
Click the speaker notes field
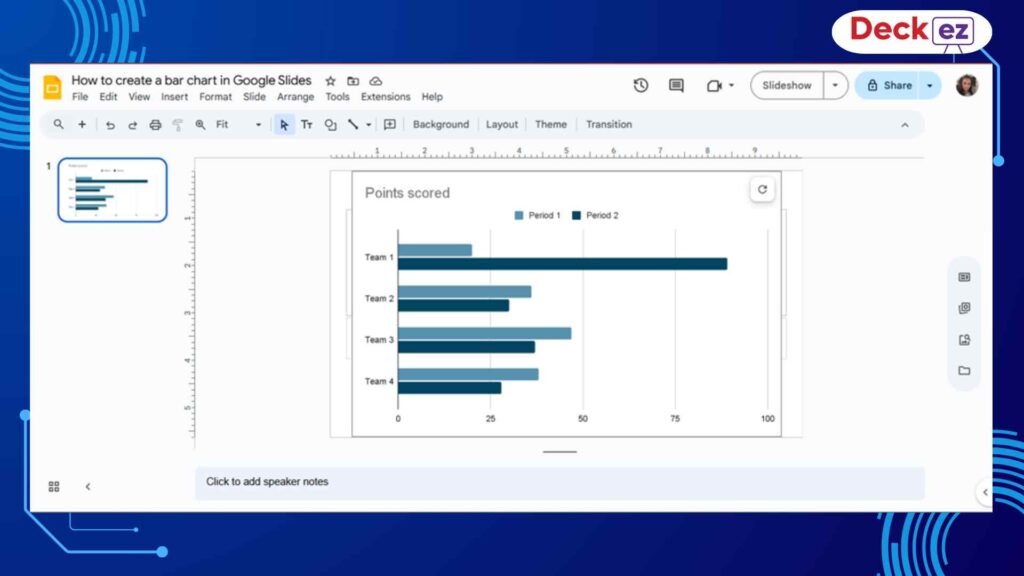400,481
